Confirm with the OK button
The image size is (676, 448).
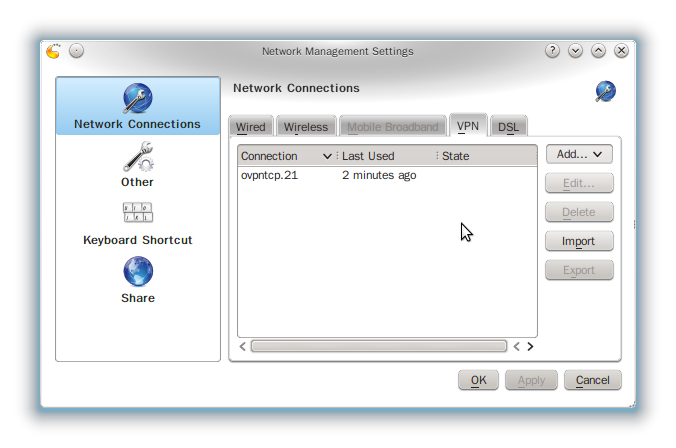point(478,380)
